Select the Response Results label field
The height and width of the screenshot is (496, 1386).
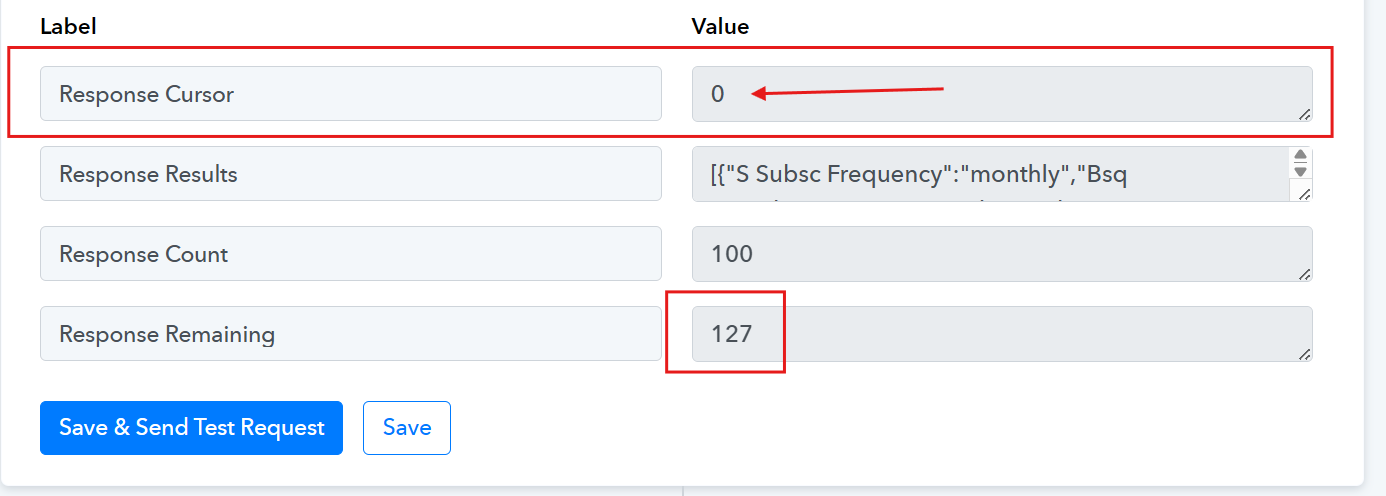[x=351, y=174]
